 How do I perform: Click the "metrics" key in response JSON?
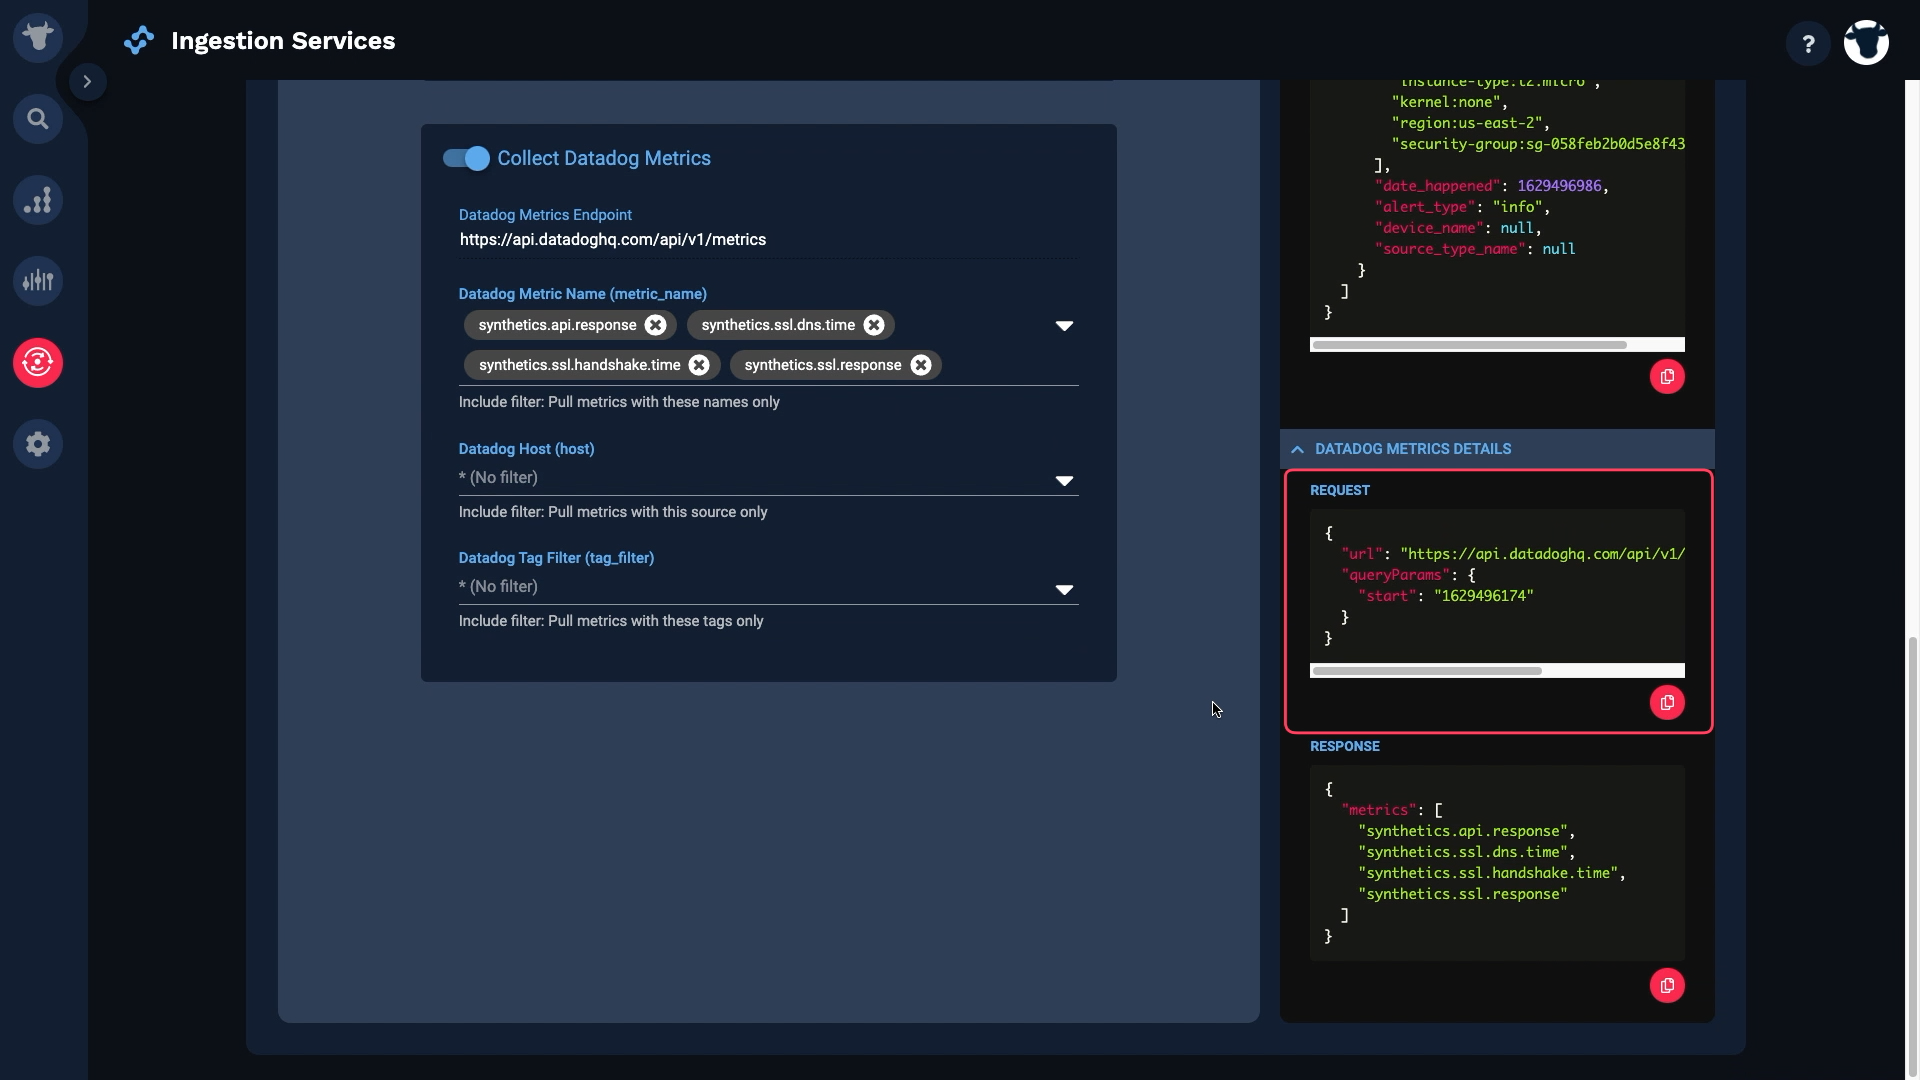1379,810
